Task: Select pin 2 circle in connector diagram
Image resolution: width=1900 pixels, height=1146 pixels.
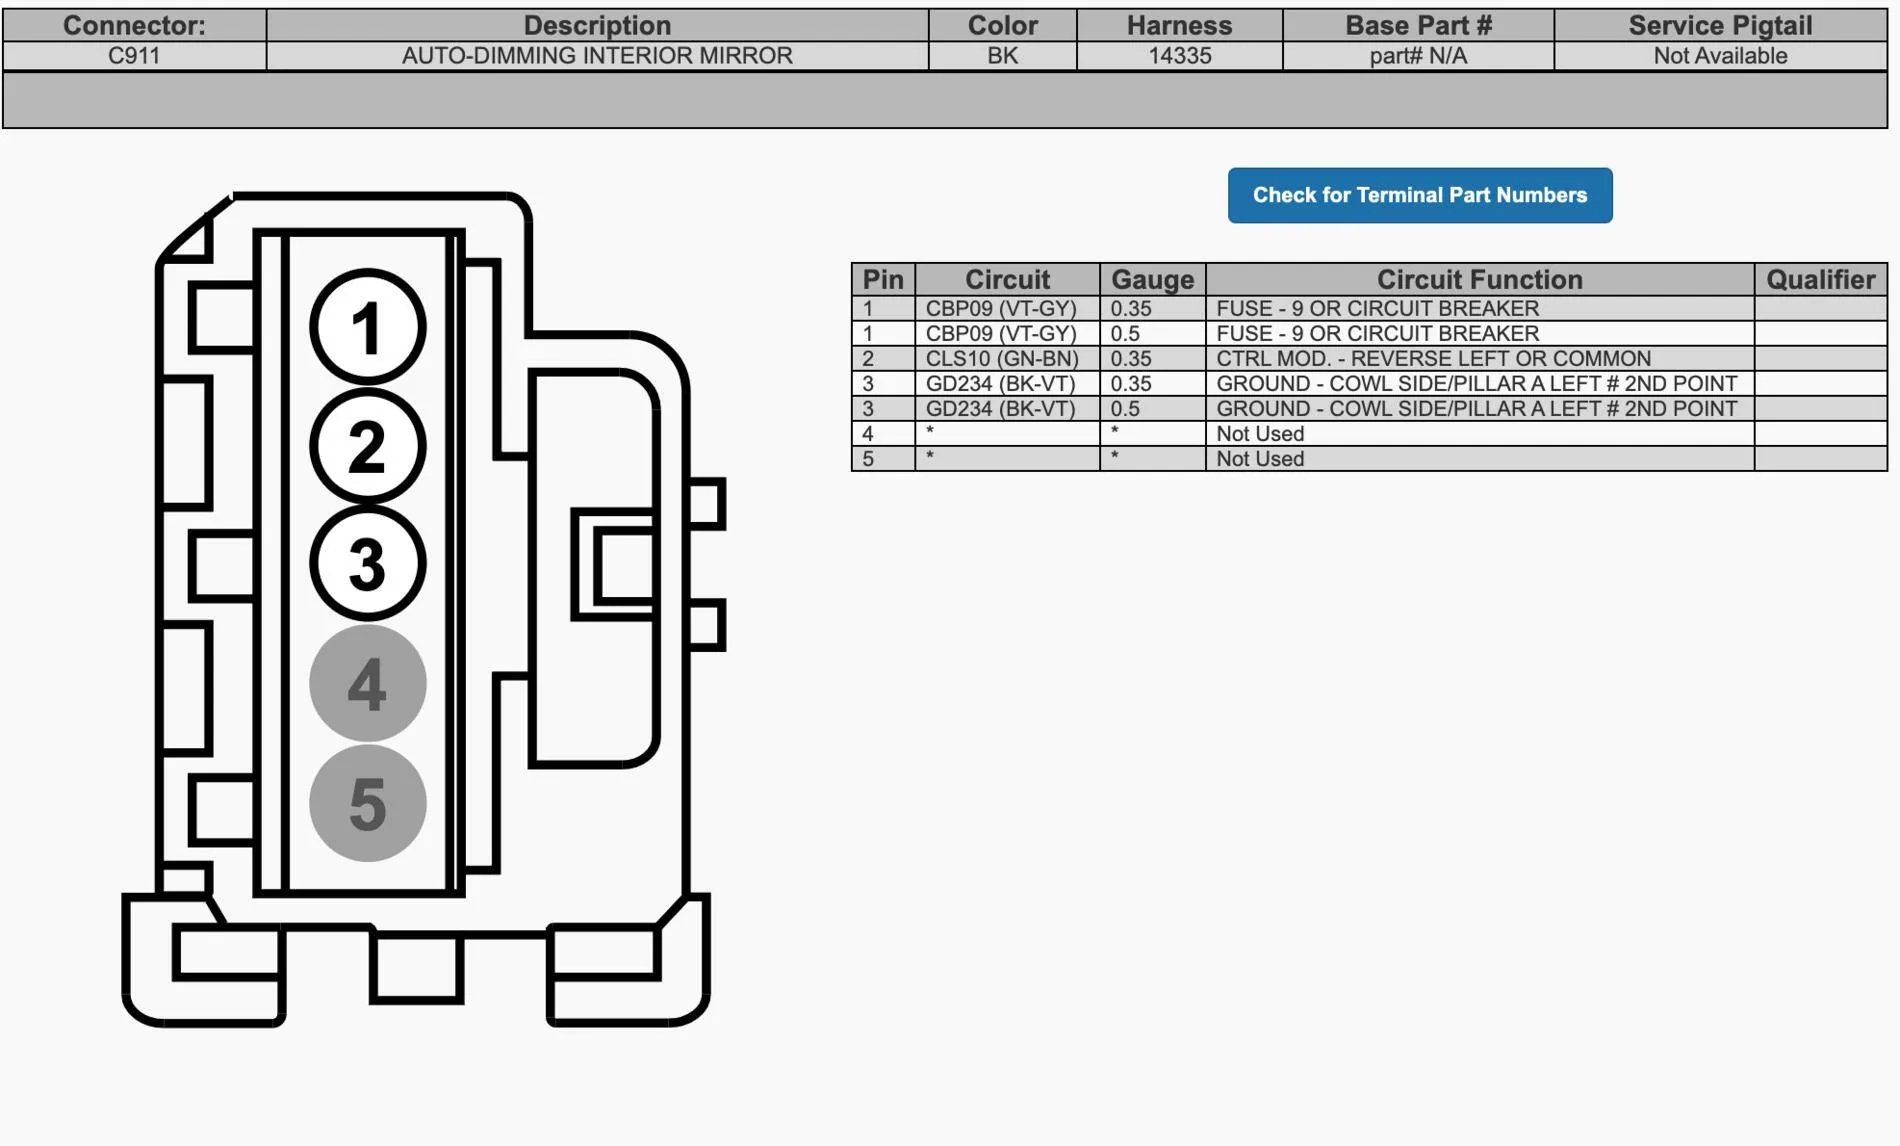Action: coord(368,445)
